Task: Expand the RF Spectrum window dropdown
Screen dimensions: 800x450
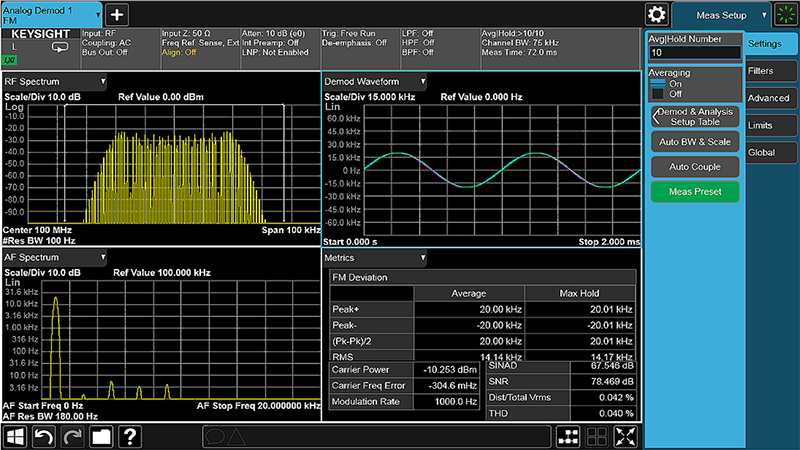Action: [102, 81]
